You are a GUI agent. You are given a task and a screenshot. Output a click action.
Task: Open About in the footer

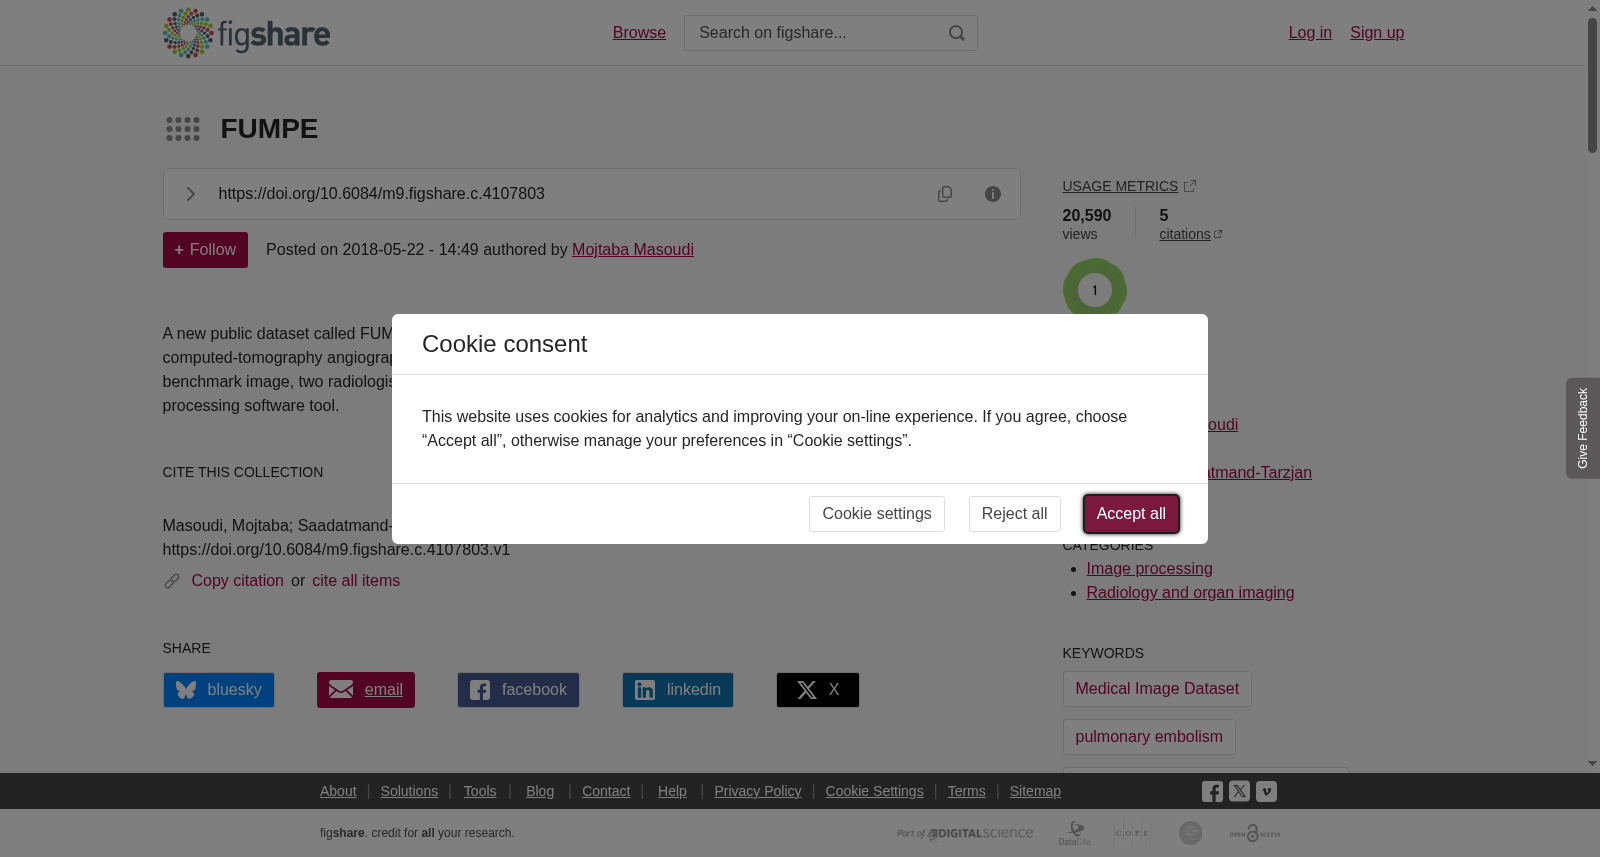coord(338,791)
